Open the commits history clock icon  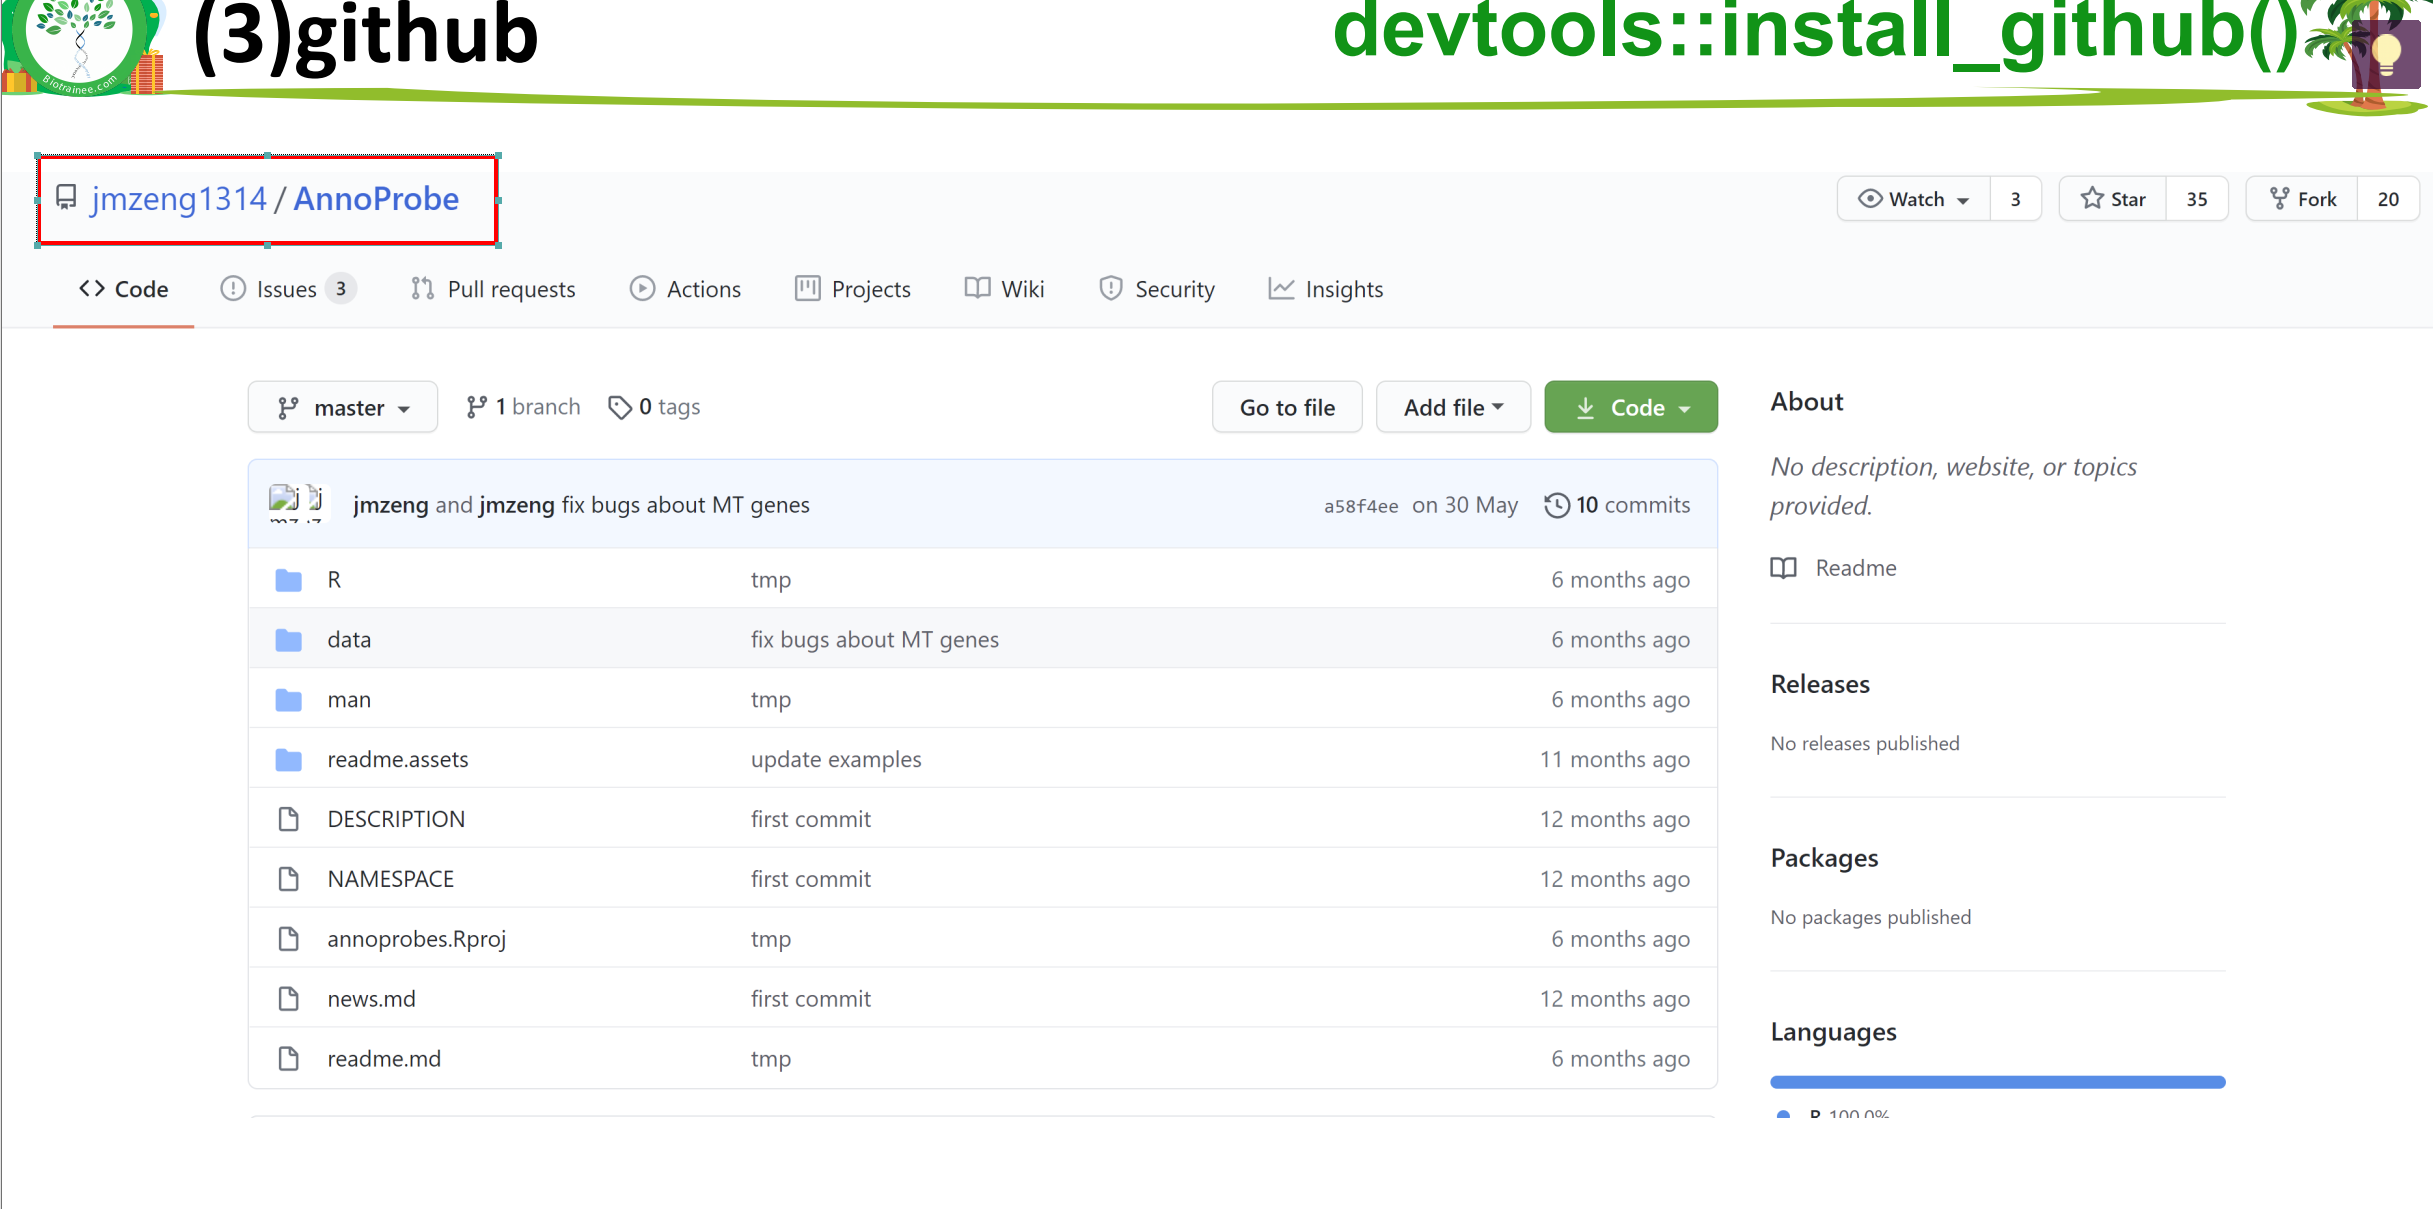pos(1556,505)
